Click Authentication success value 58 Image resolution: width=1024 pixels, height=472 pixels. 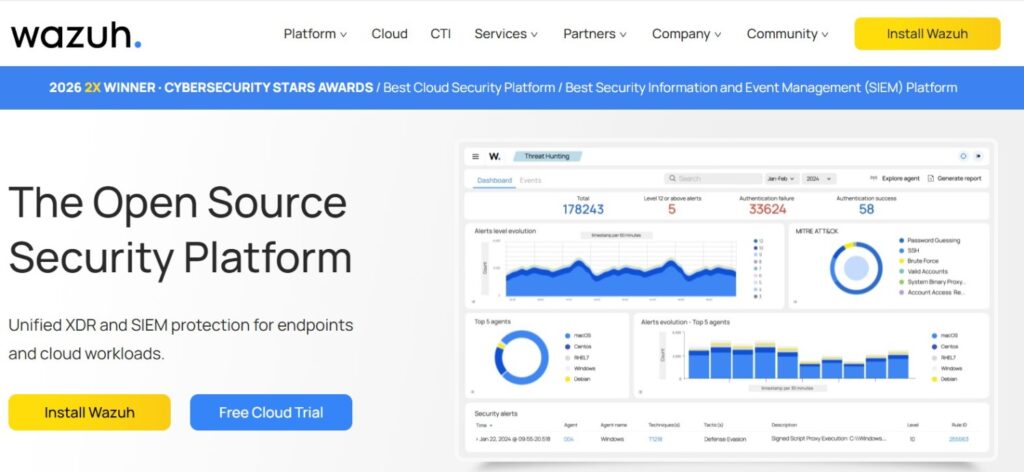pos(866,209)
